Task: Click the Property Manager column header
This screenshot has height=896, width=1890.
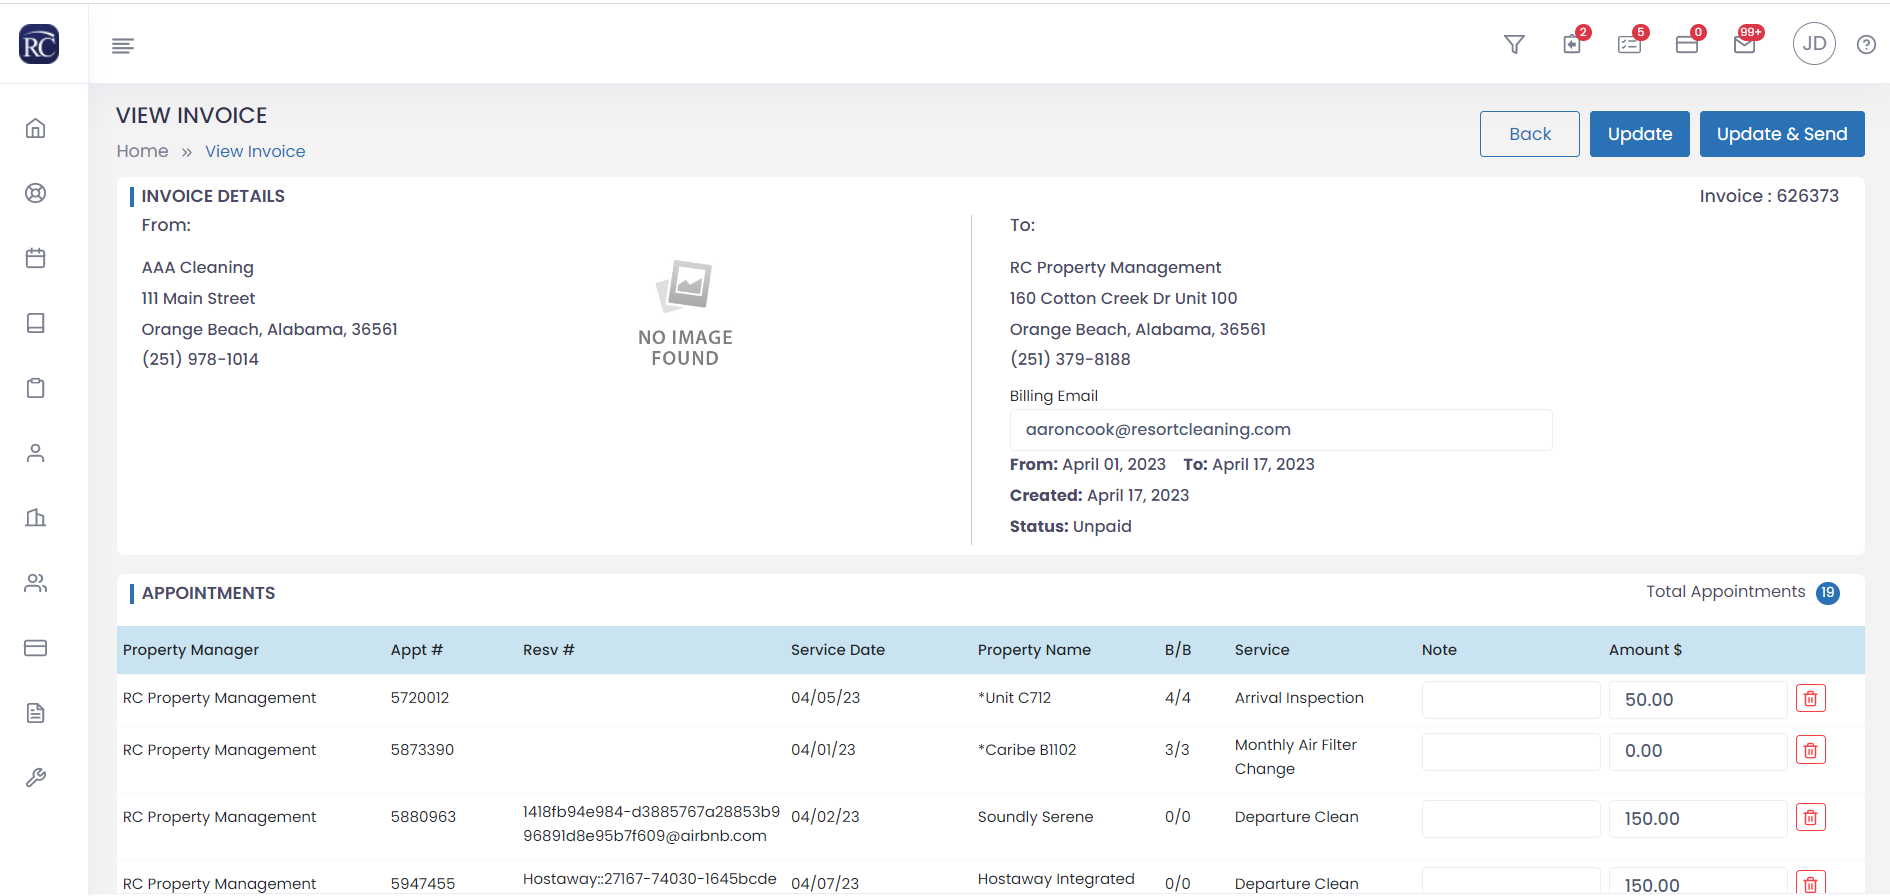Action: point(191,650)
